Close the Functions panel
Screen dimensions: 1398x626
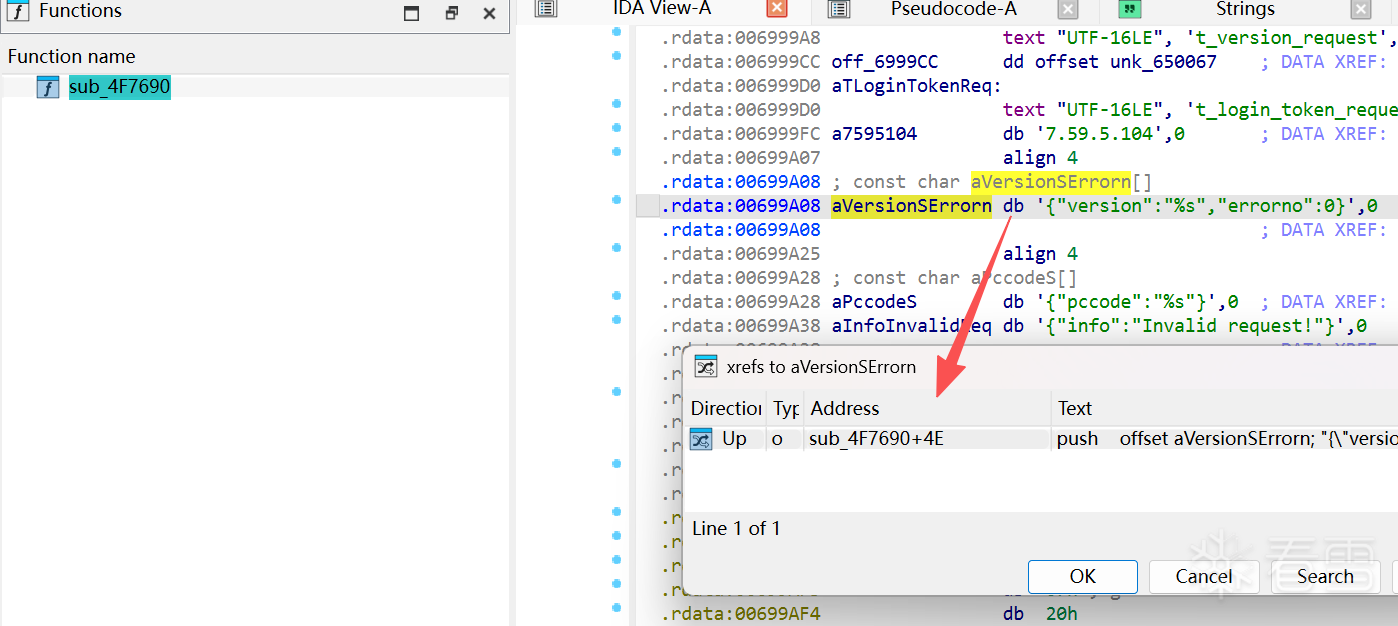[x=489, y=13]
